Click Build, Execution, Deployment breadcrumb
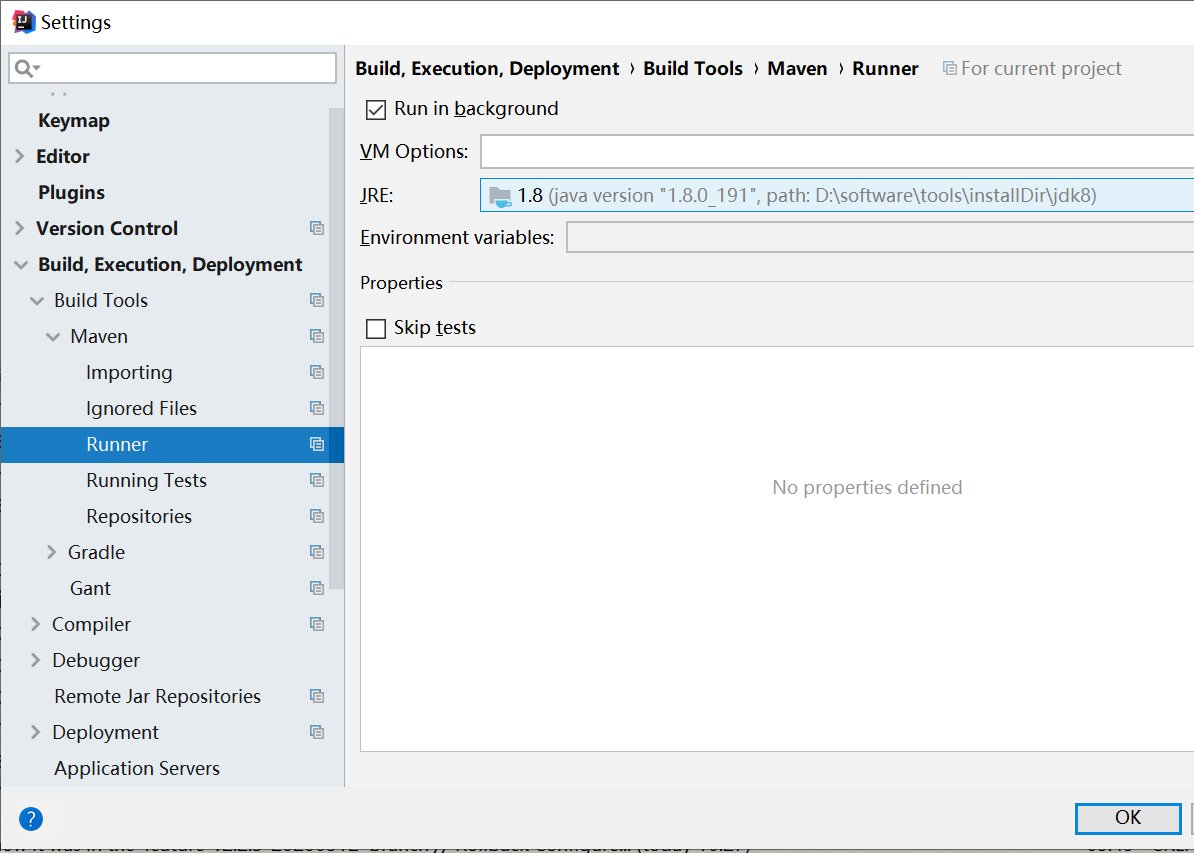This screenshot has width=1194, height=853. [x=487, y=69]
